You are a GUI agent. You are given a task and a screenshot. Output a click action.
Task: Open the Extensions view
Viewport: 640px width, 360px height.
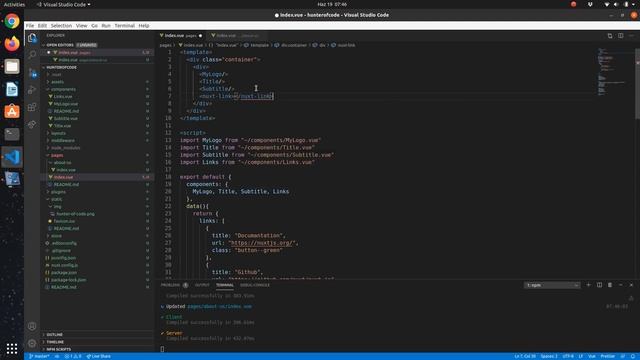click(32, 107)
